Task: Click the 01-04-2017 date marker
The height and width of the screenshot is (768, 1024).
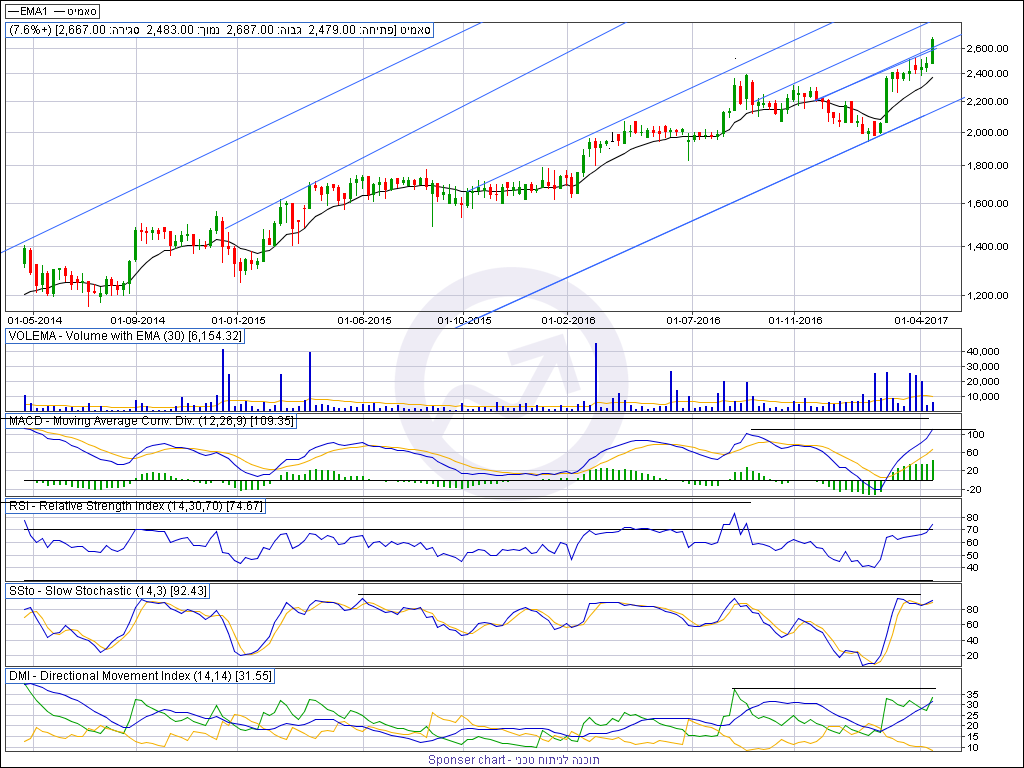Action: tap(921, 321)
